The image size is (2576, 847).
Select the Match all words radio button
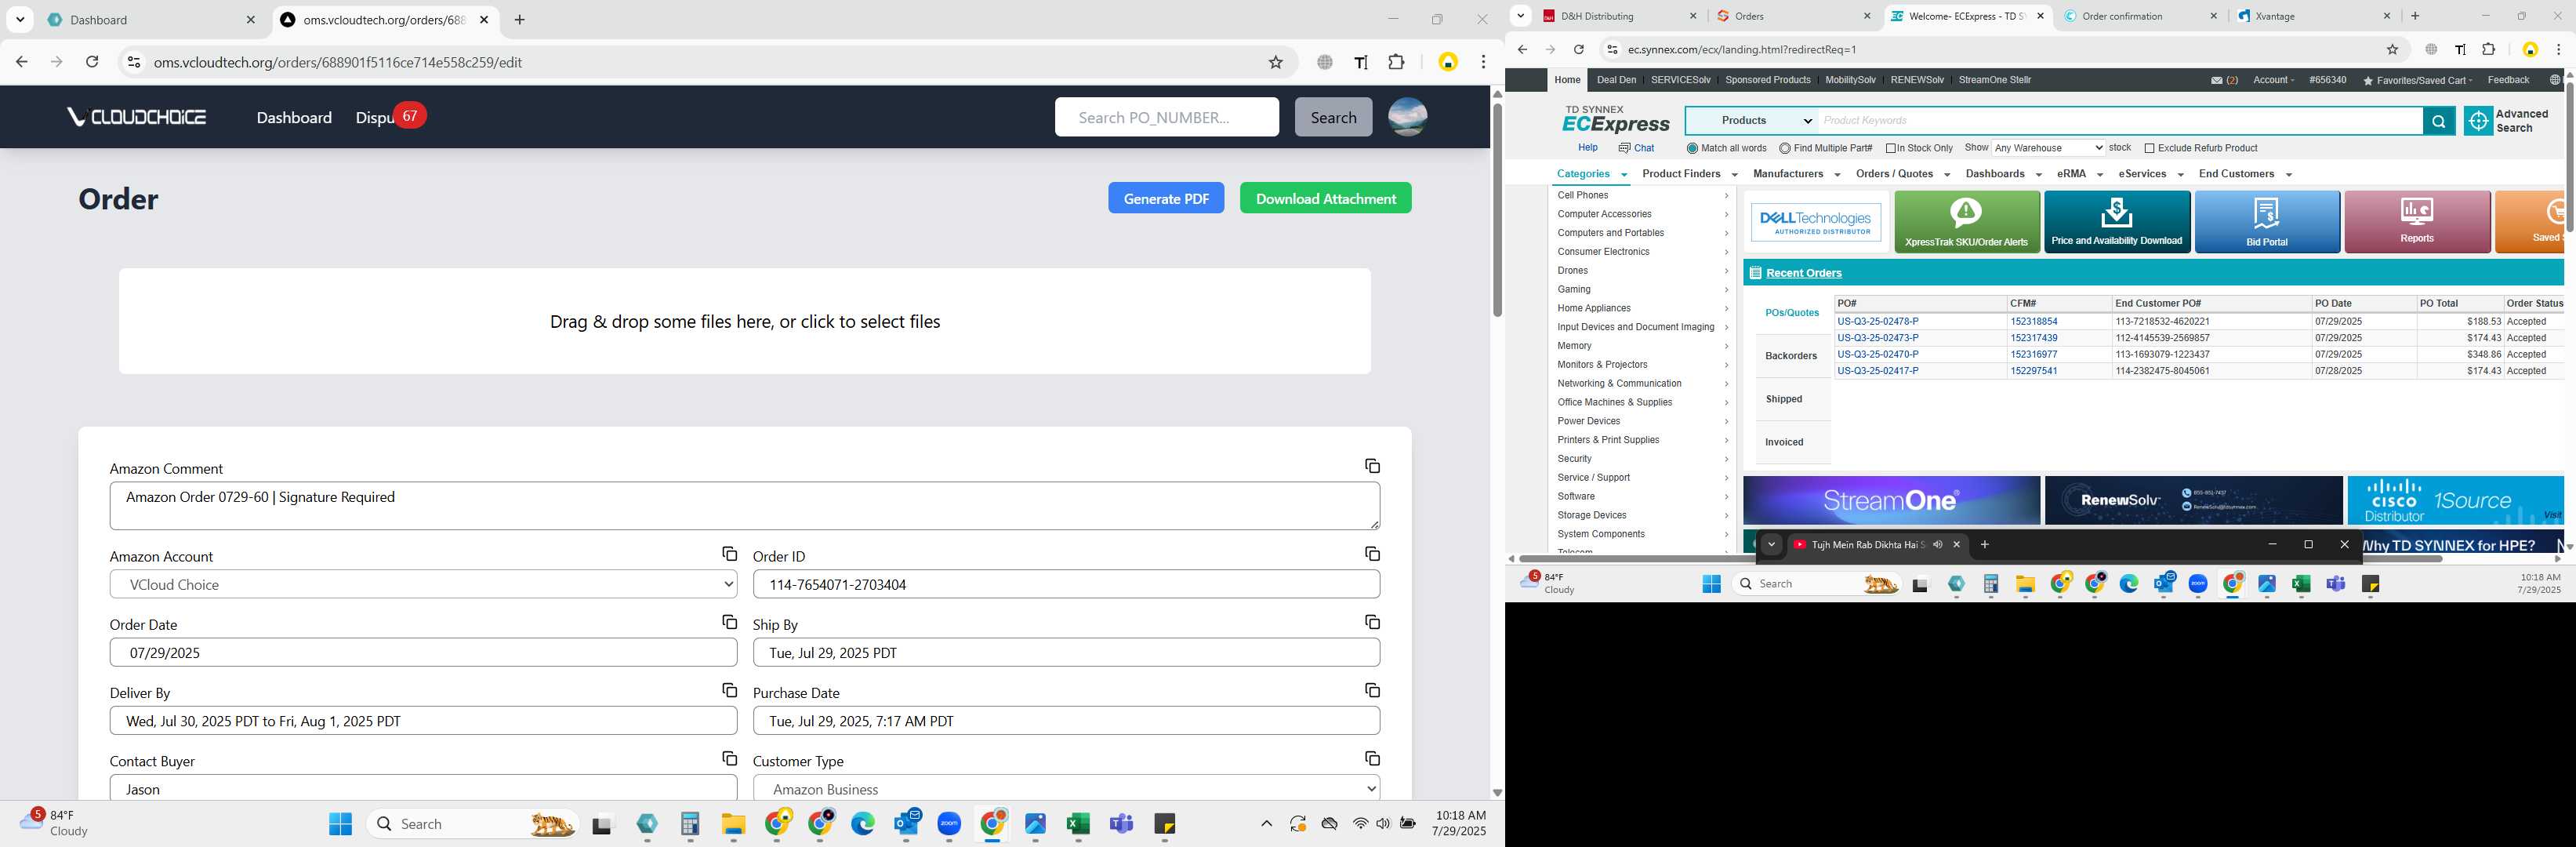pos(1692,148)
